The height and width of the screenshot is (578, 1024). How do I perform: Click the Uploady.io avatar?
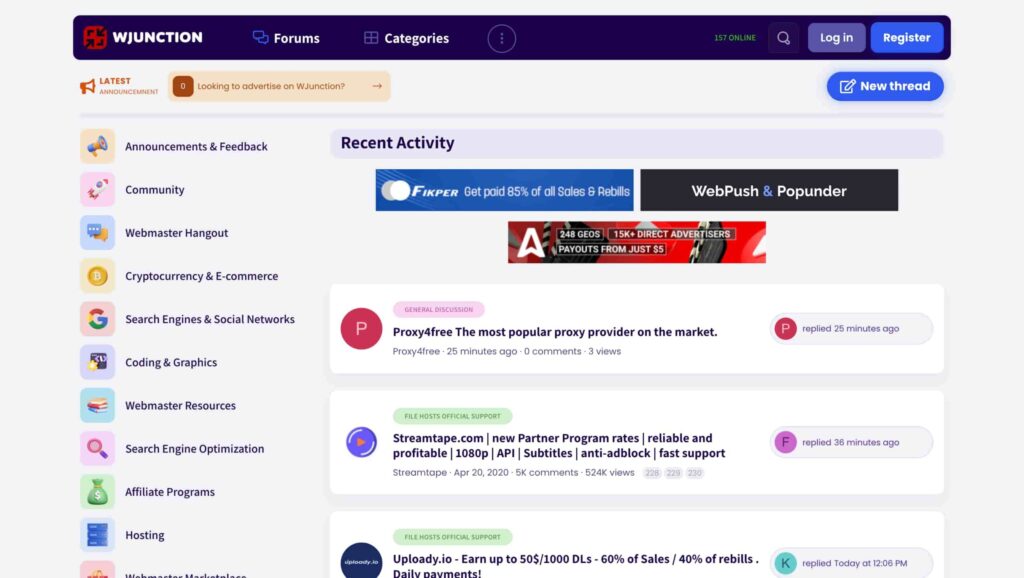pos(361,560)
